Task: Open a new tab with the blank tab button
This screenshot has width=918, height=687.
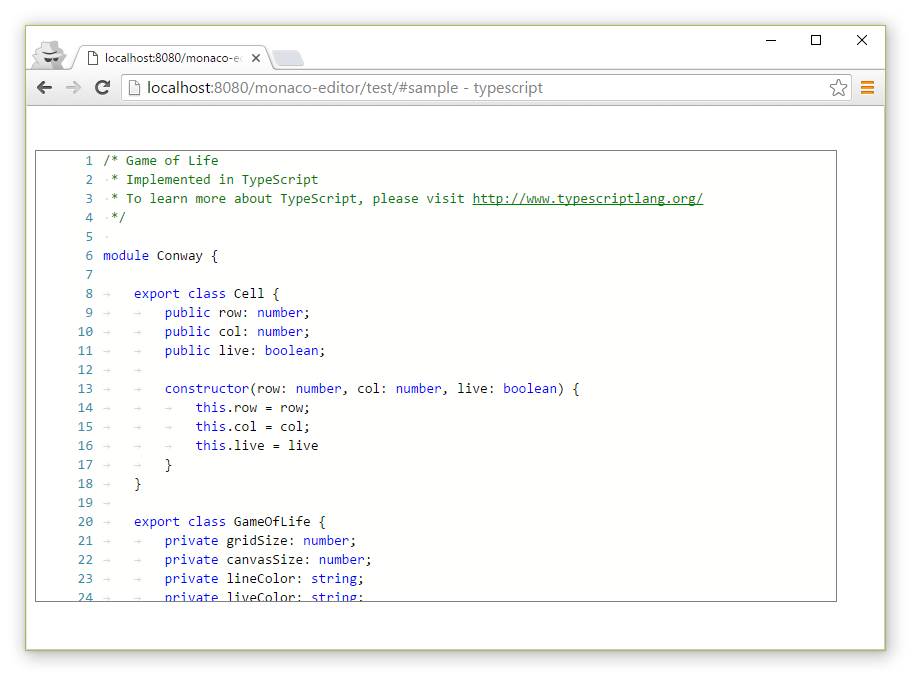Action: tap(287, 58)
